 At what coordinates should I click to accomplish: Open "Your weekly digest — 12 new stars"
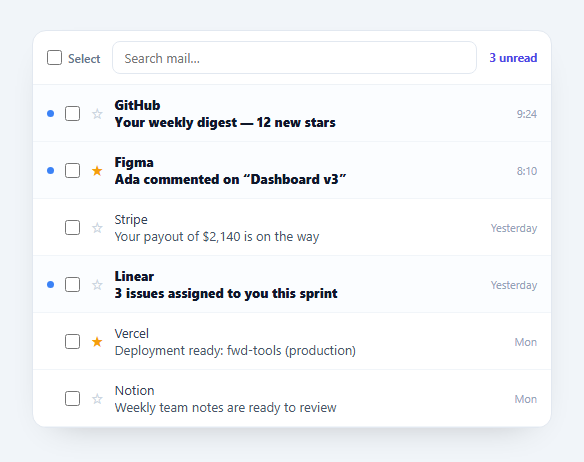coord(225,123)
